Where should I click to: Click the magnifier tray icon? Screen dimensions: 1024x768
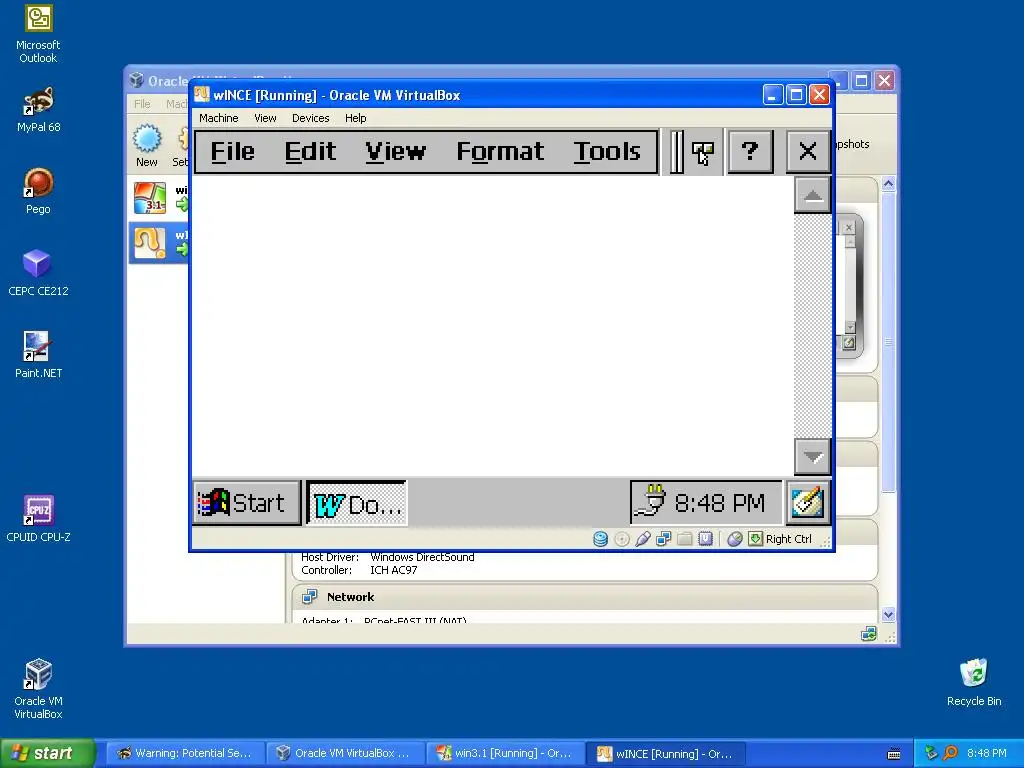coord(950,753)
